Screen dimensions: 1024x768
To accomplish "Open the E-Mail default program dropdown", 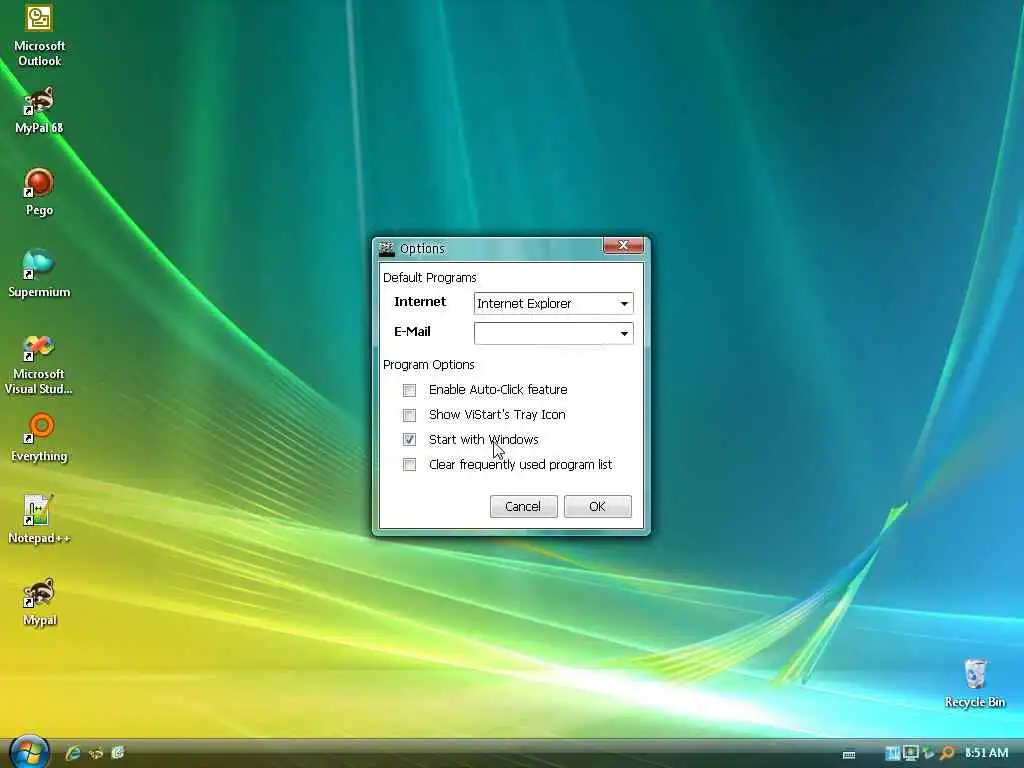I will click(553, 333).
